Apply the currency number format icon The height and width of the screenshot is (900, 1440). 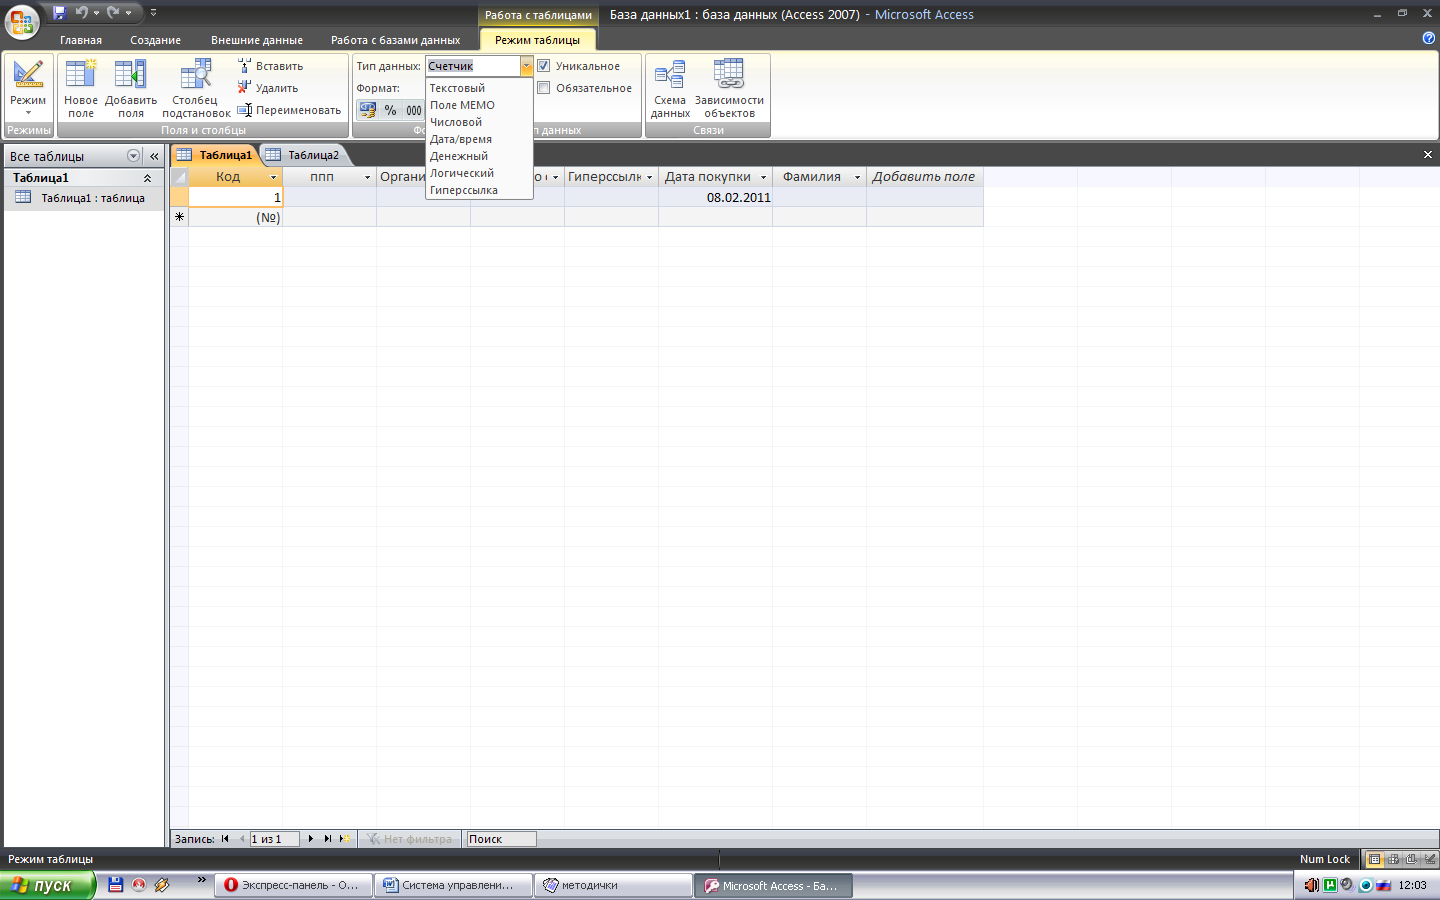[x=368, y=110]
